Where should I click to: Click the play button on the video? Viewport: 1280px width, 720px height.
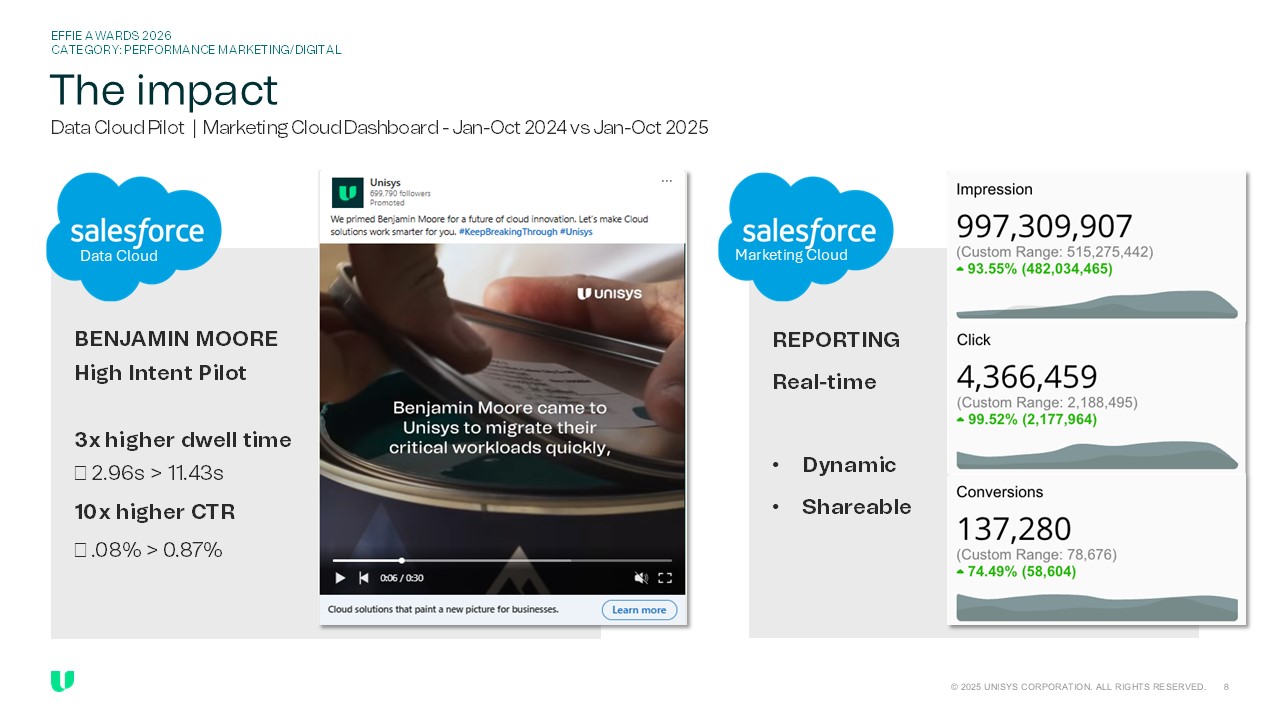click(340, 578)
